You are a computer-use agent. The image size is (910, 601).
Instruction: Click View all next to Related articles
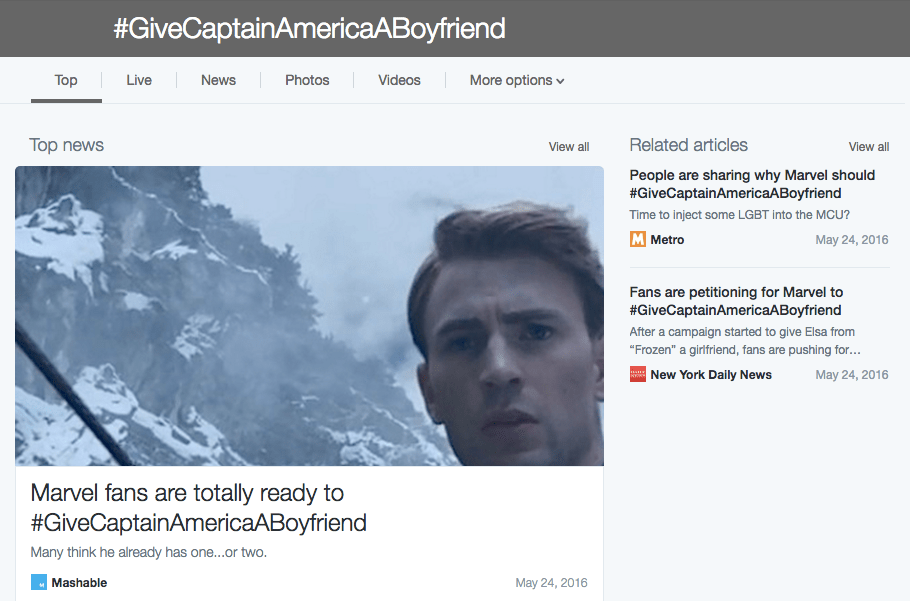(x=868, y=147)
